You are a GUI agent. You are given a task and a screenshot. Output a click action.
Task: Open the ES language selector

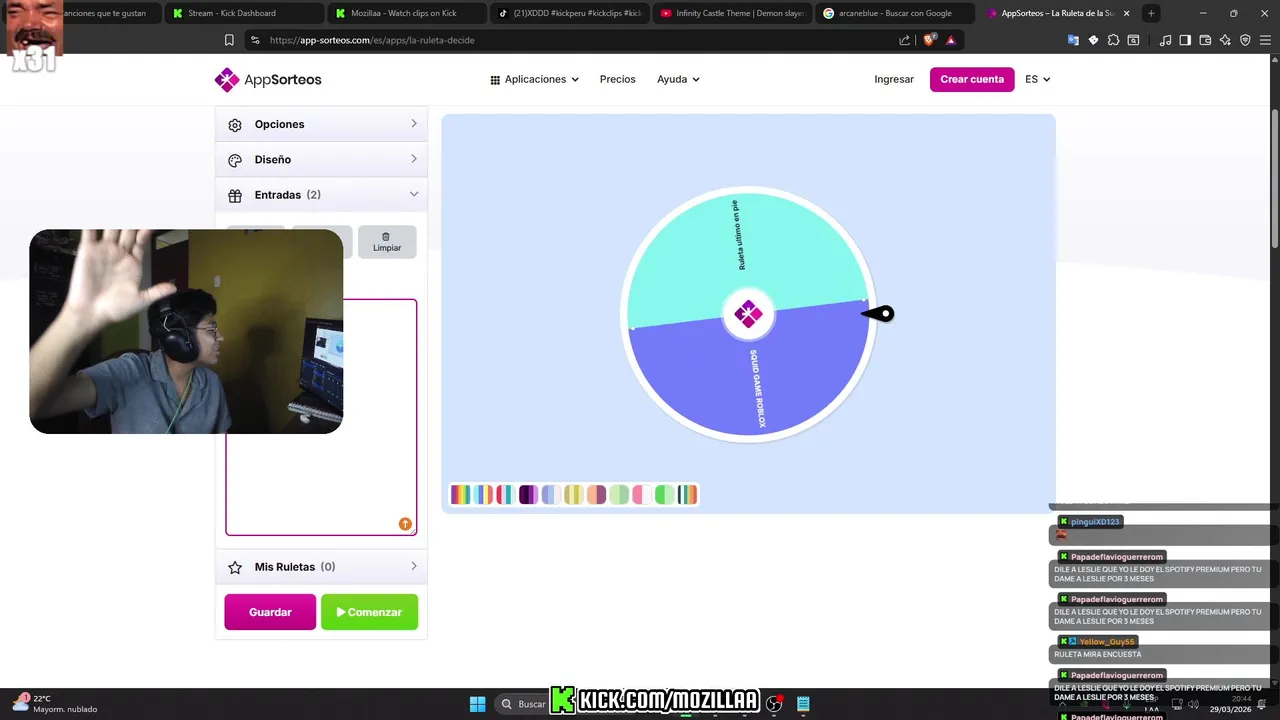pos(1038,79)
